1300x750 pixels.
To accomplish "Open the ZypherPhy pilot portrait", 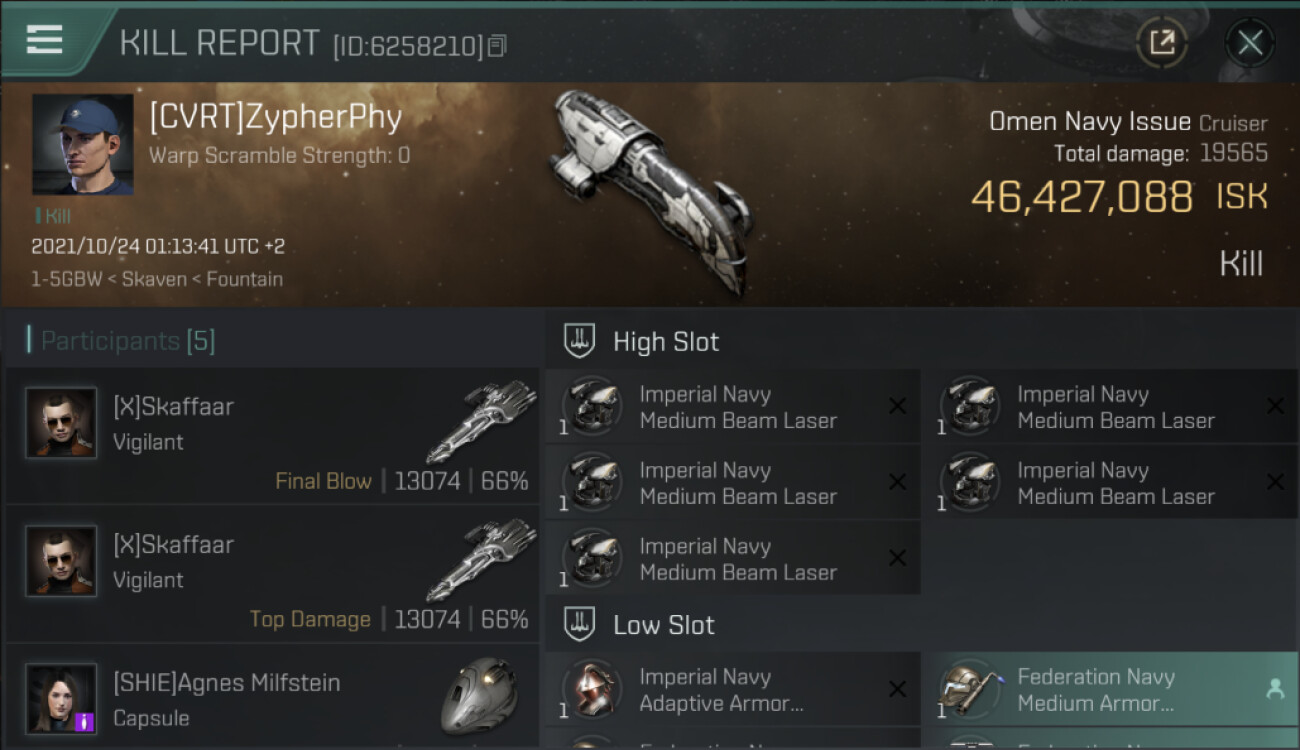I will coord(82,144).
